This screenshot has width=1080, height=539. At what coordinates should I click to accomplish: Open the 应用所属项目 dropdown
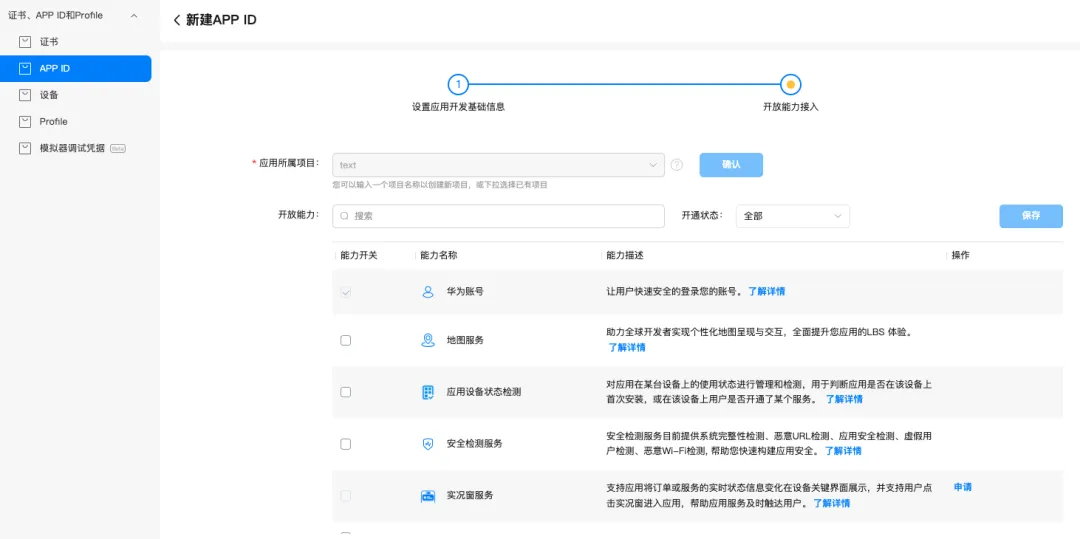pos(498,165)
